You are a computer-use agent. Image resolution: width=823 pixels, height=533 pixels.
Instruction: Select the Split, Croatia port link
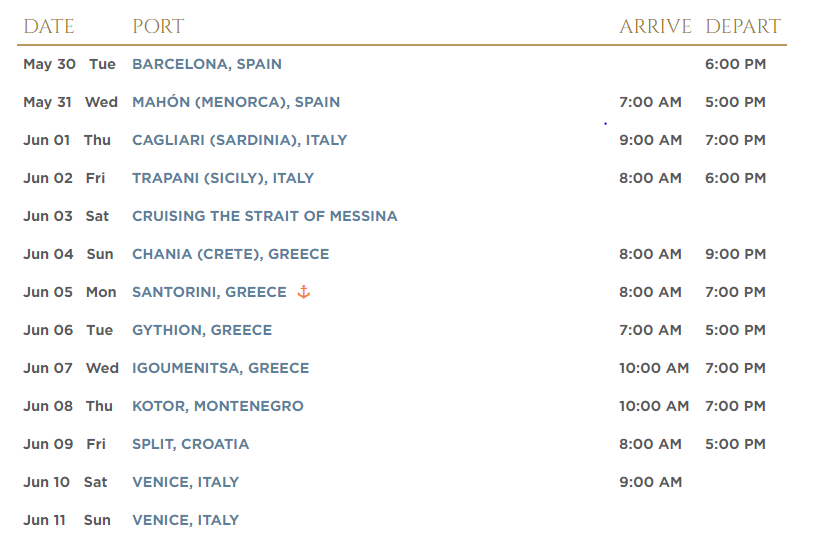(x=191, y=444)
